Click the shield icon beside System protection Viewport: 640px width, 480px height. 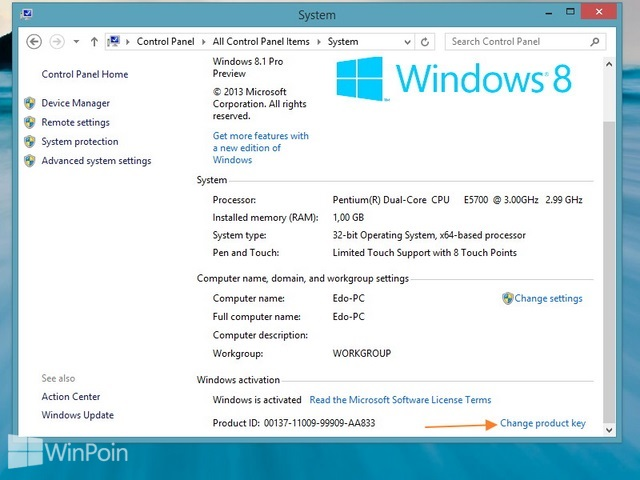[30, 142]
